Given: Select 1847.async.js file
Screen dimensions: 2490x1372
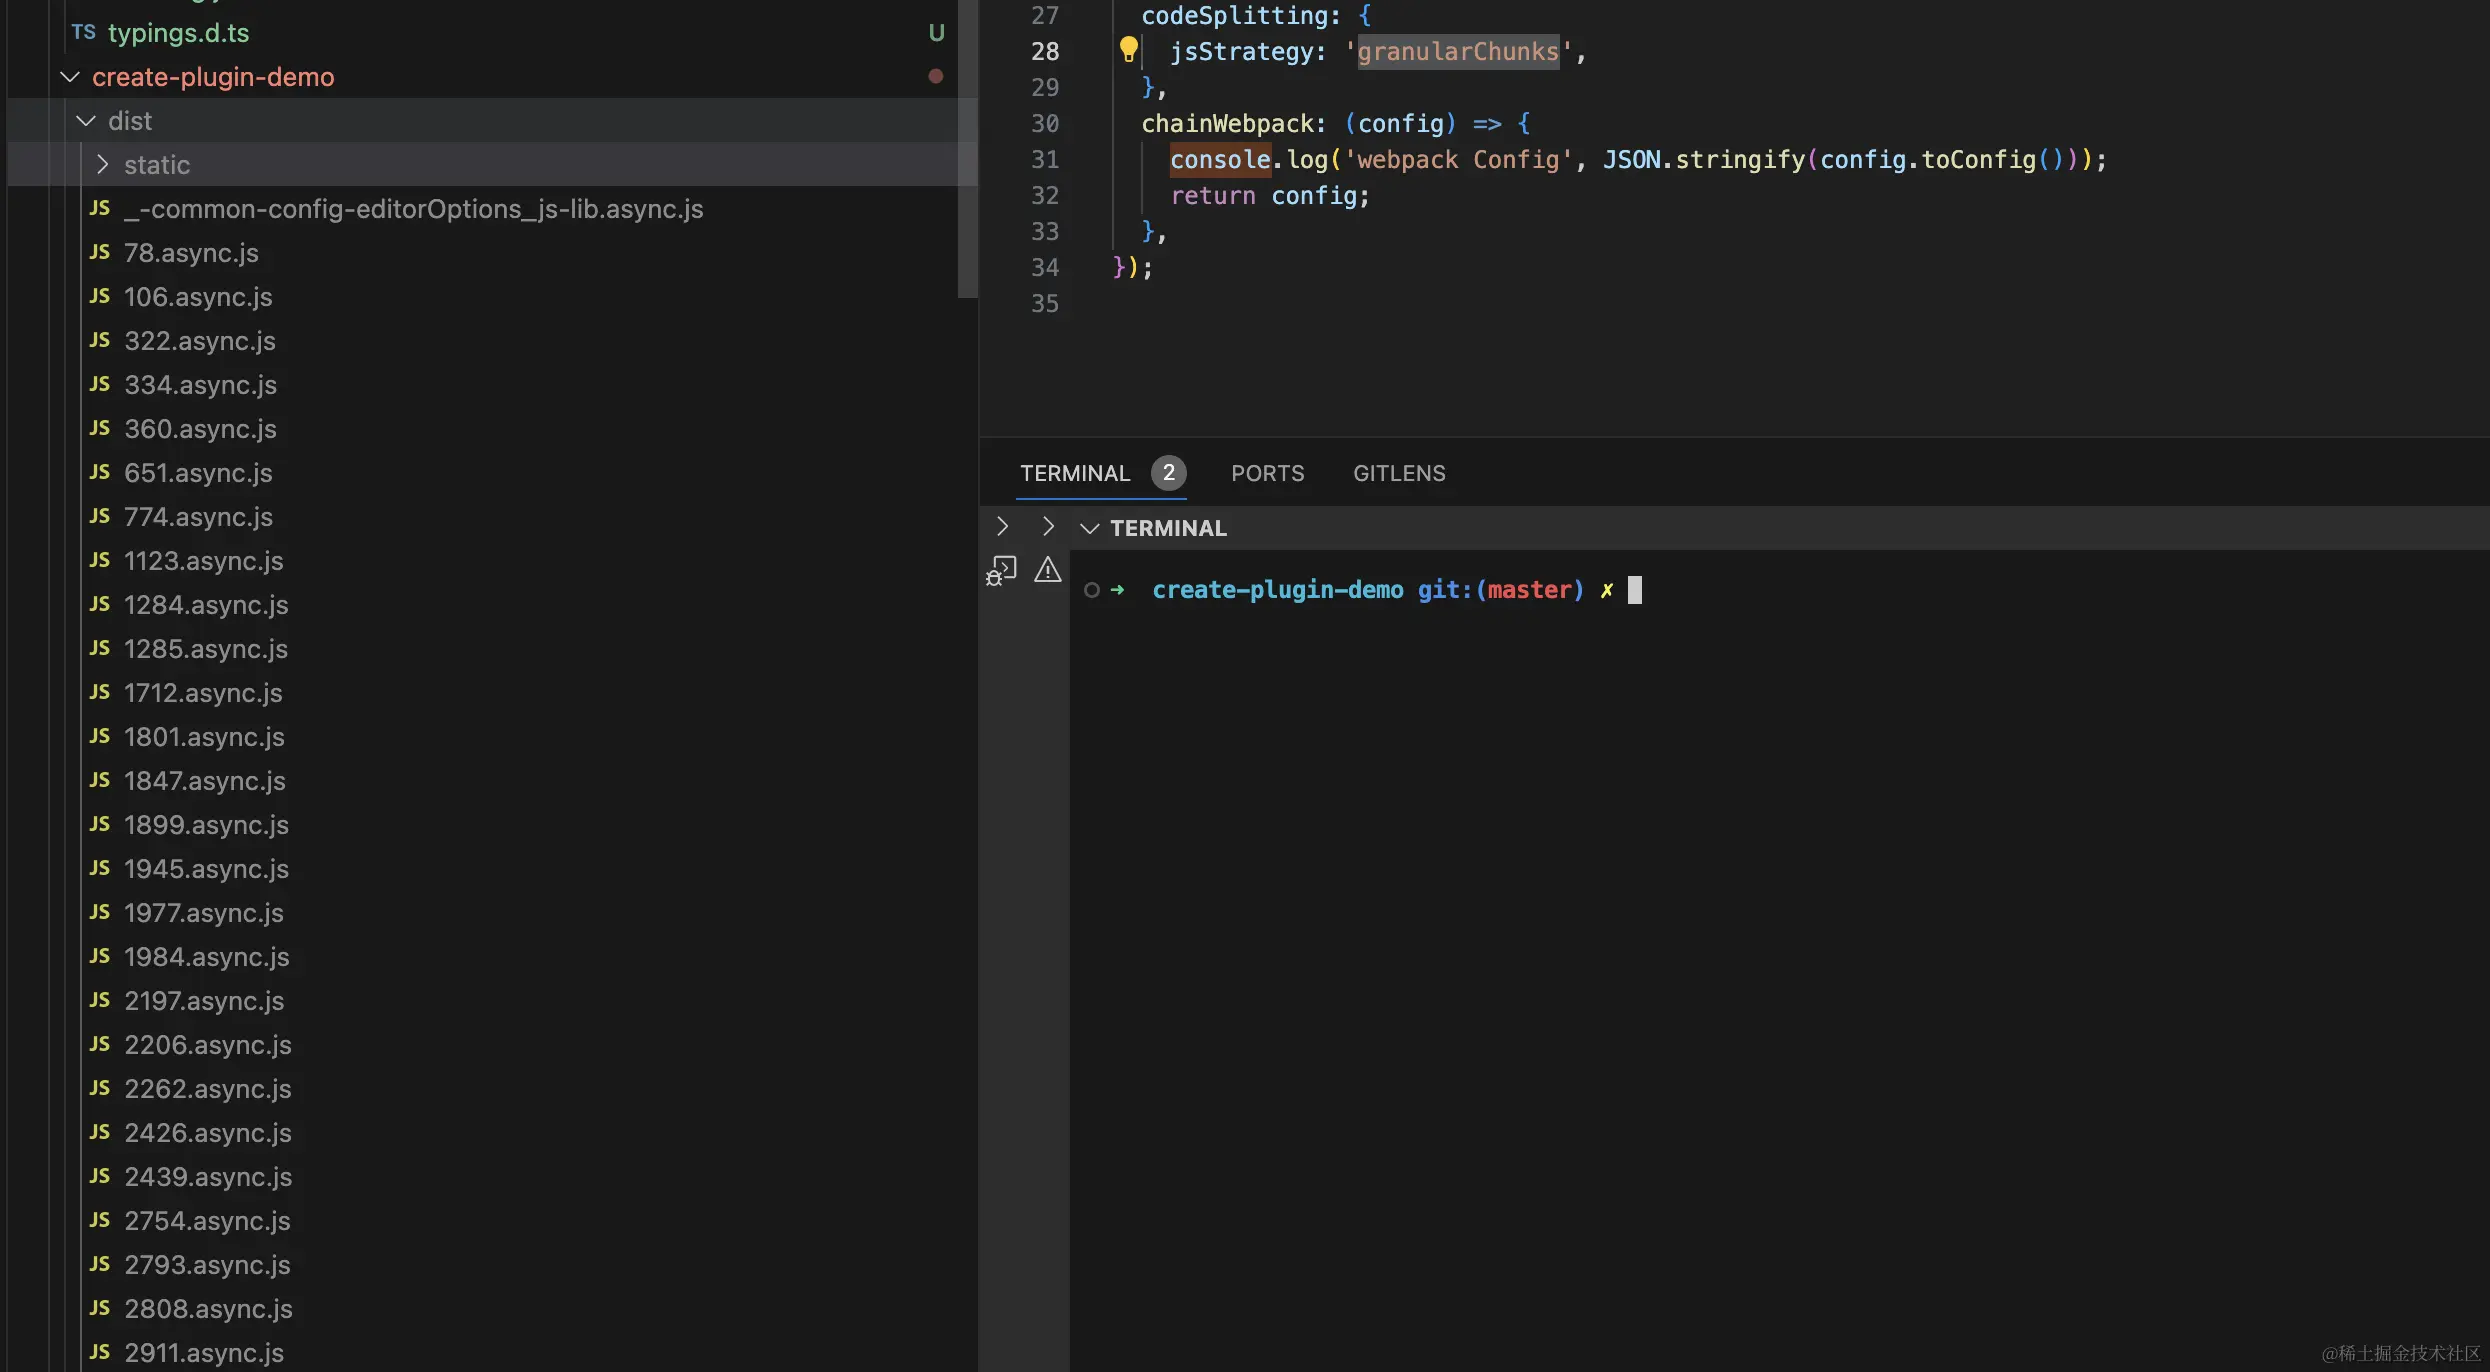Looking at the screenshot, I should 205,781.
